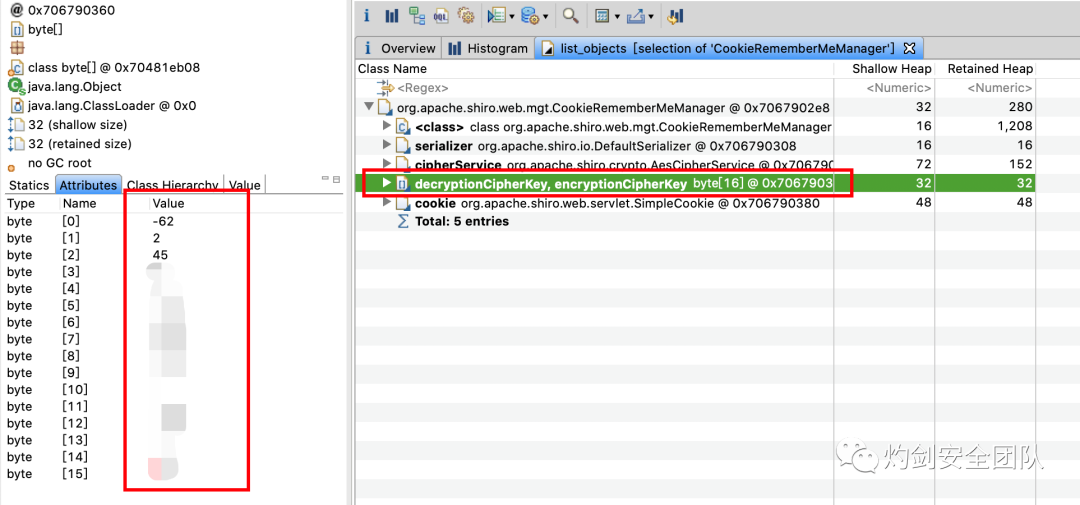
Task: Maximize the inspector attributes panel
Action: click(337, 179)
